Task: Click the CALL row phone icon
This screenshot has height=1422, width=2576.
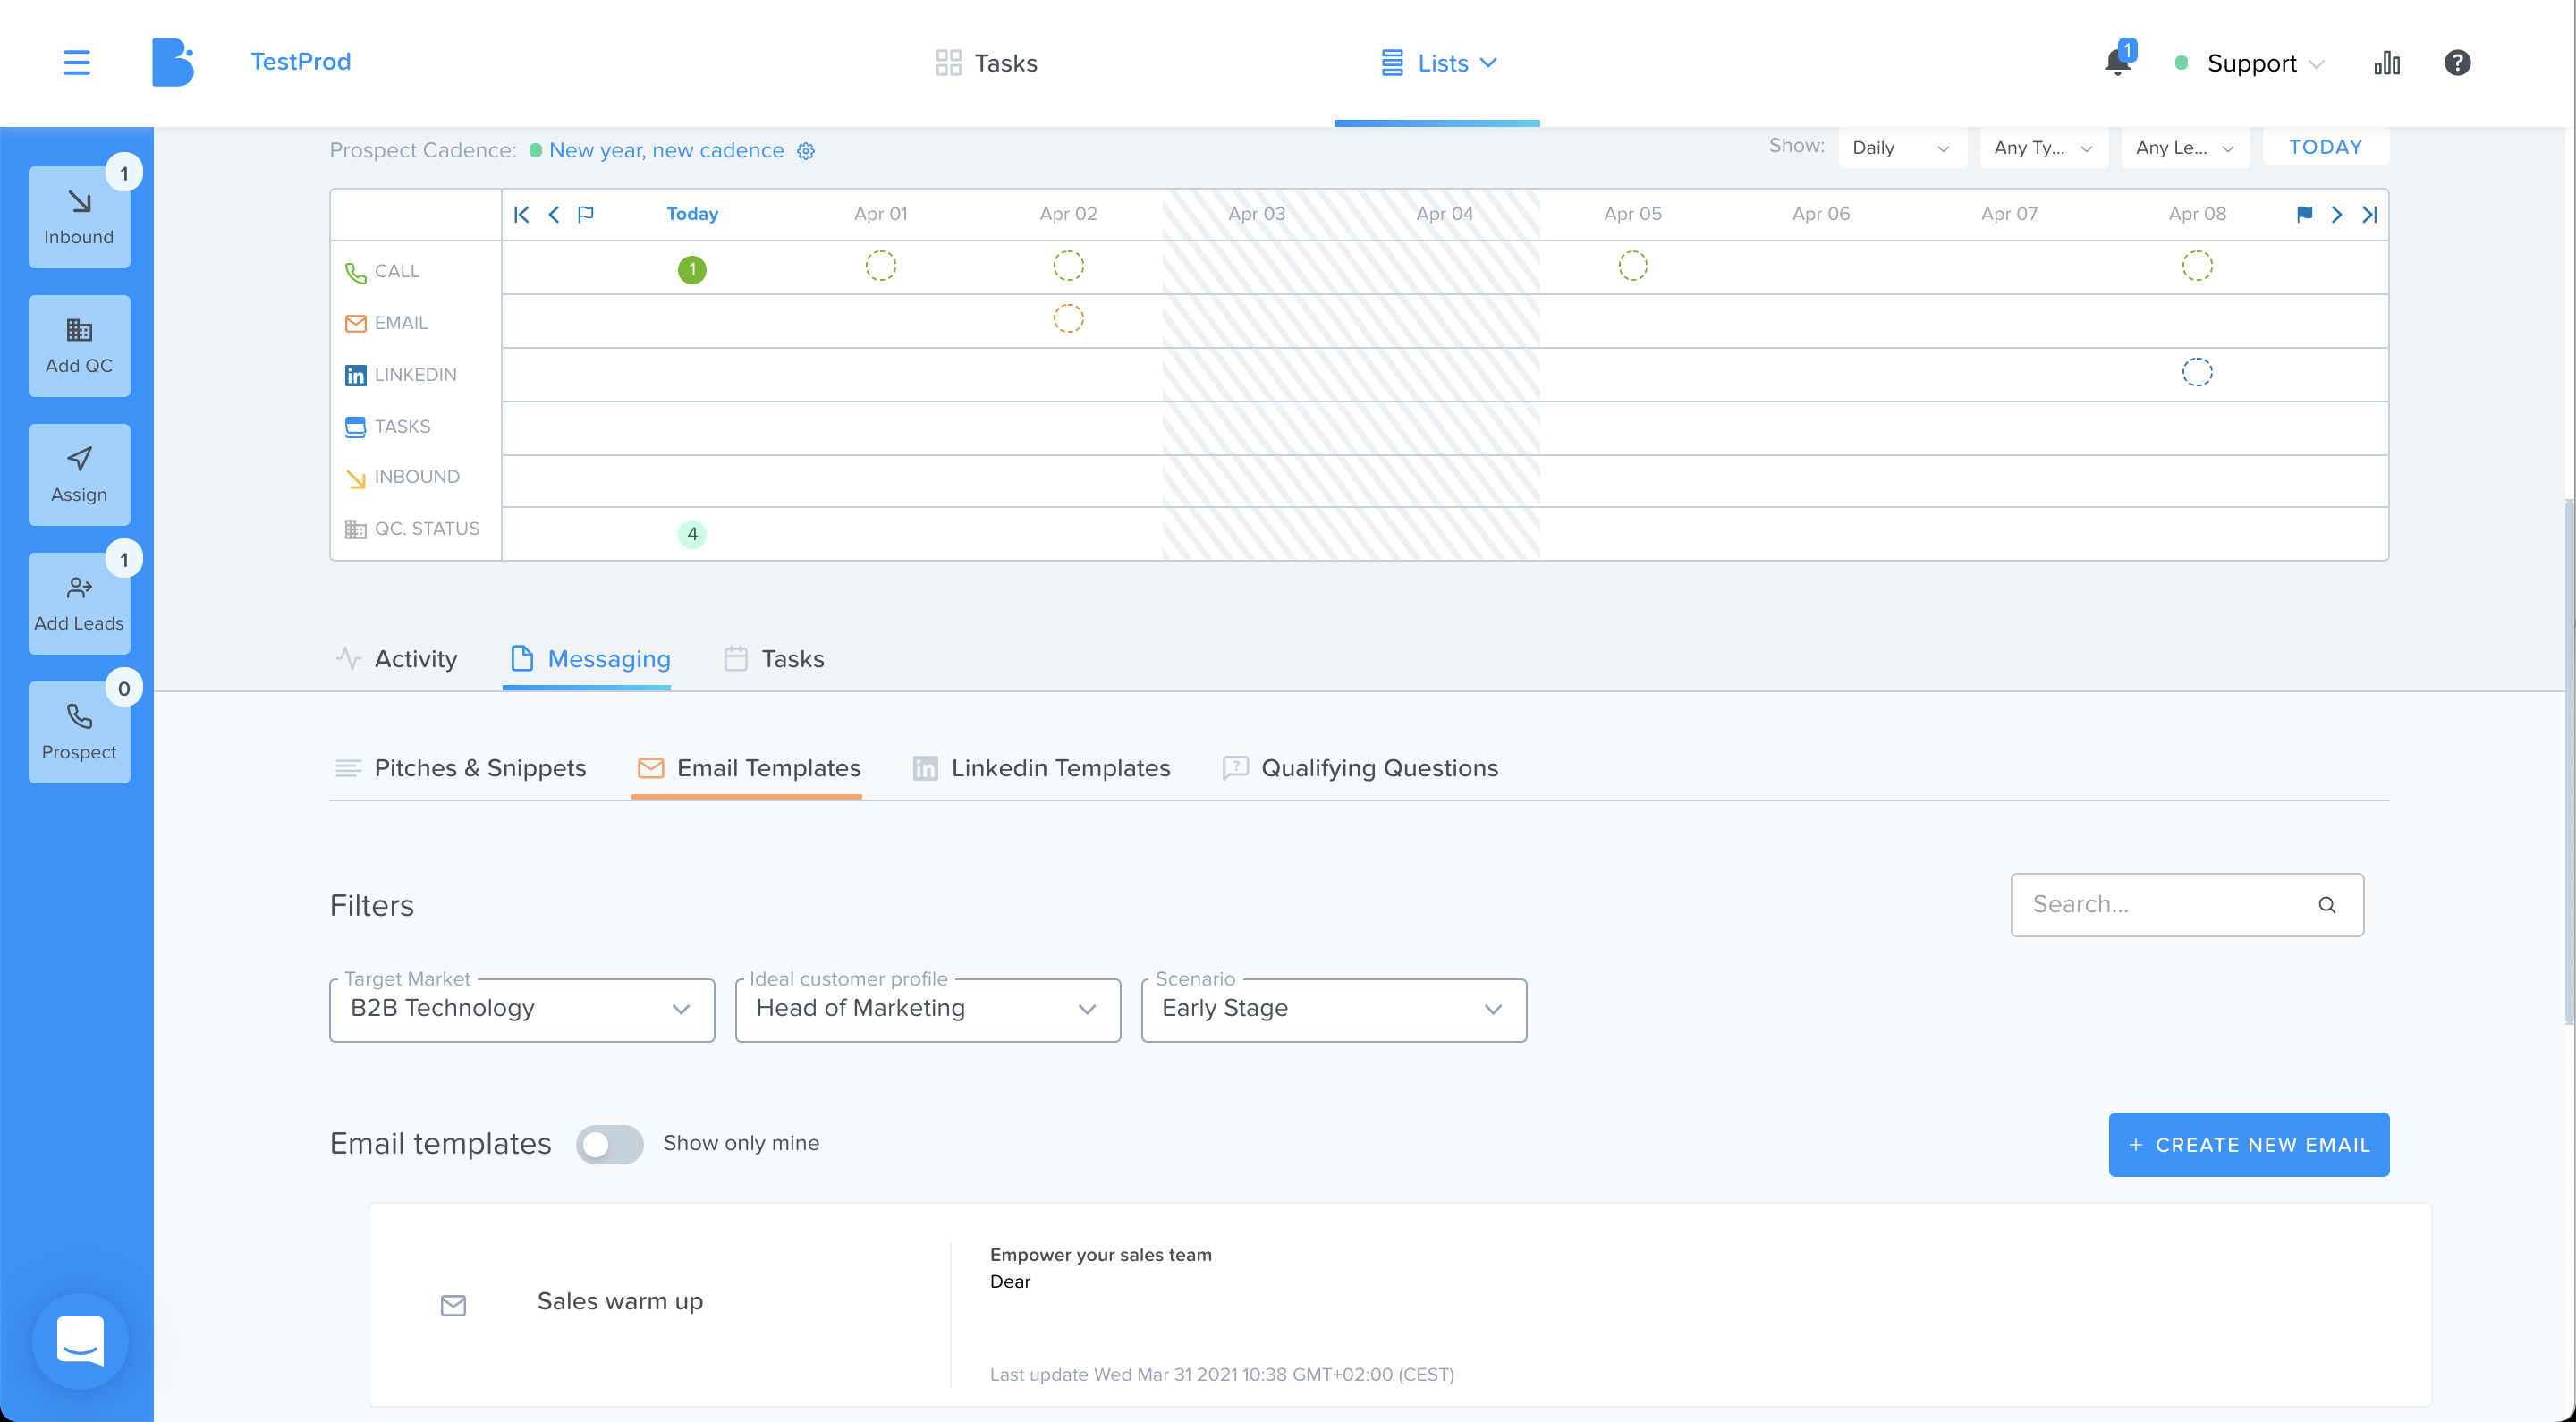Action: pyautogui.click(x=355, y=272)
